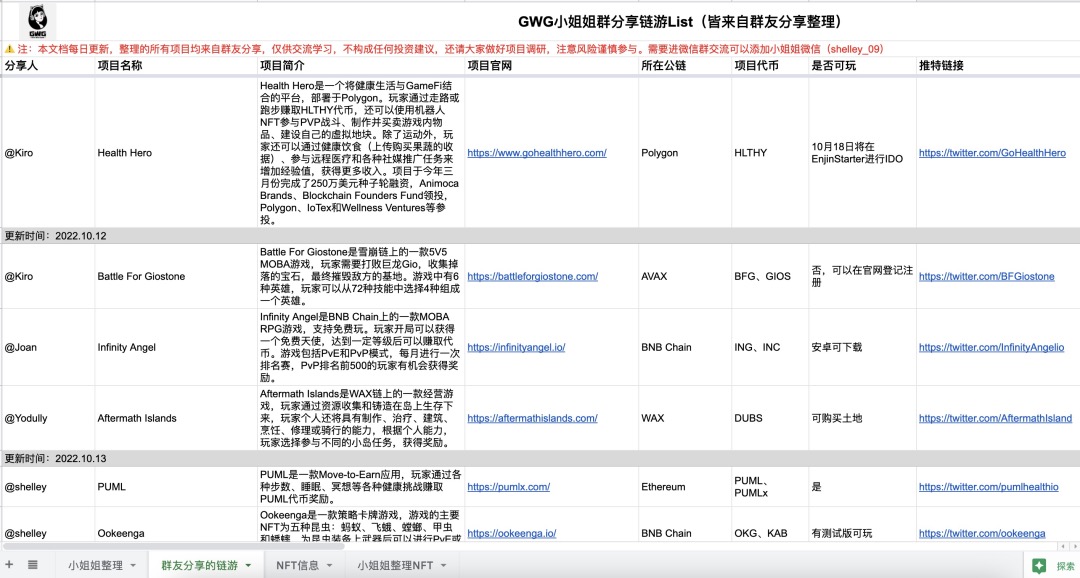
Task: Open the AftermathIsland Twitter link
Action: pos(995,418)
